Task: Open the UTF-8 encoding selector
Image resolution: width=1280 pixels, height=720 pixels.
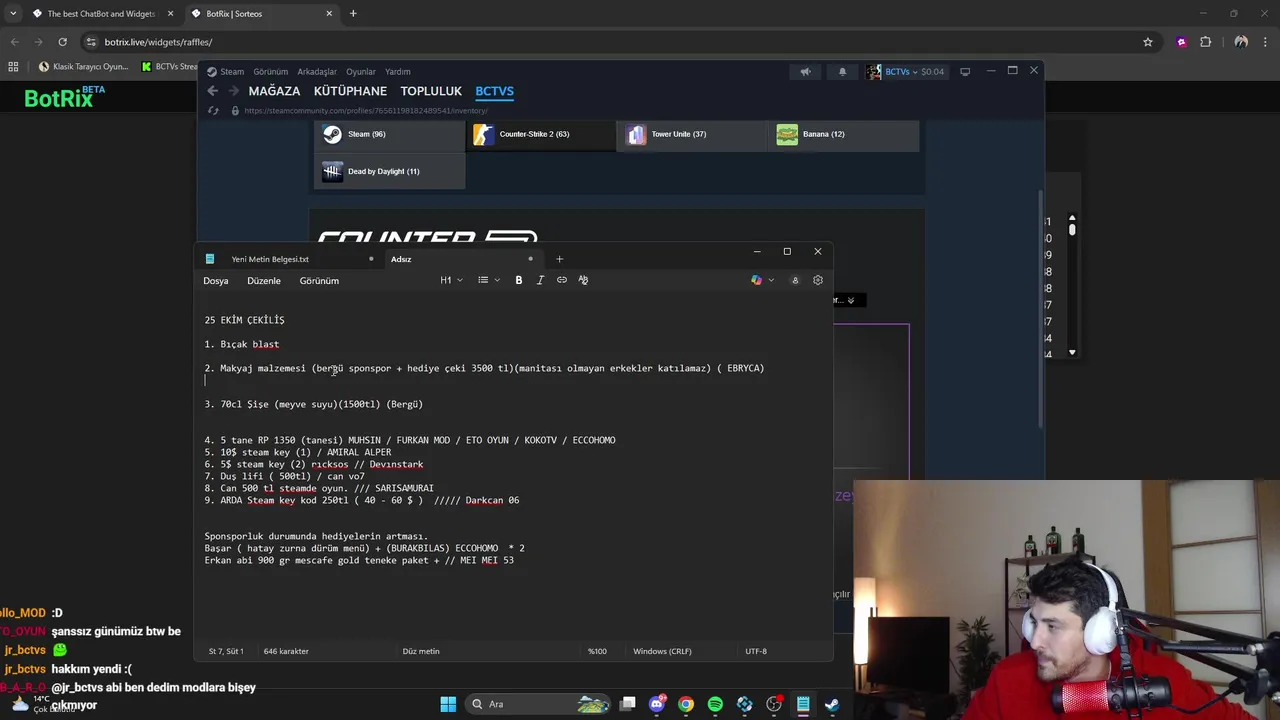Action: [756, 651]
